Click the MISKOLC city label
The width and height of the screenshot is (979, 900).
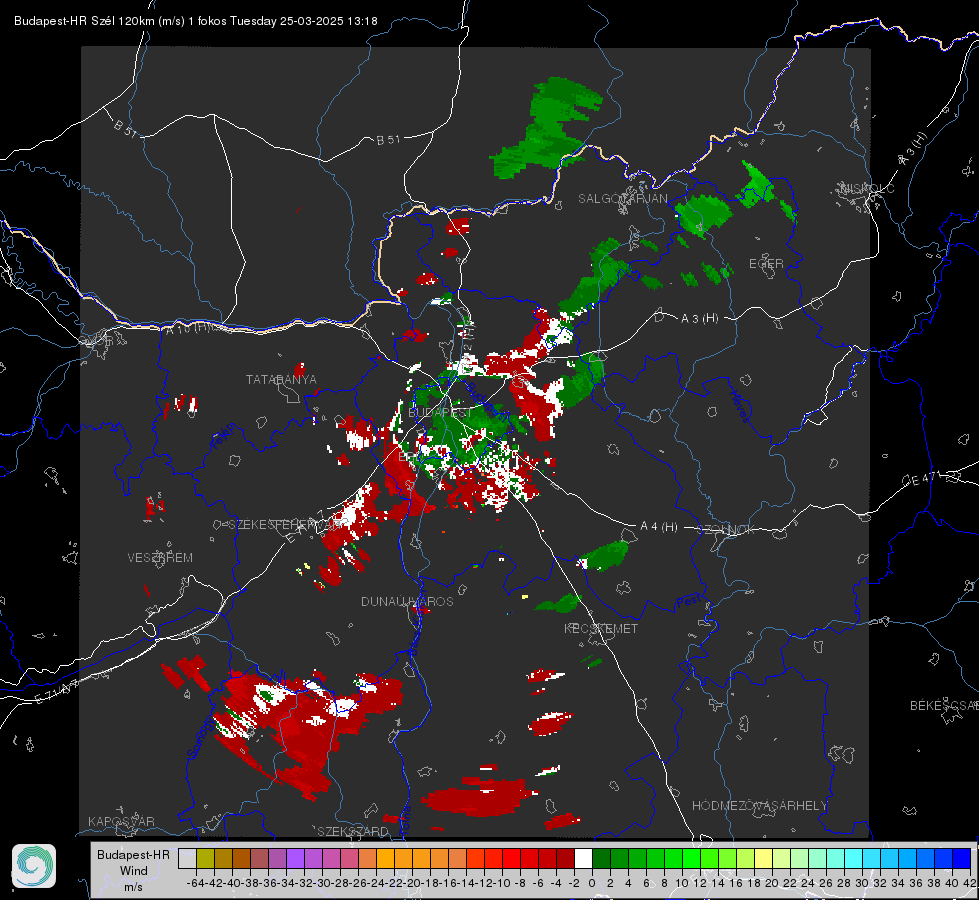(x=867, y=188)
